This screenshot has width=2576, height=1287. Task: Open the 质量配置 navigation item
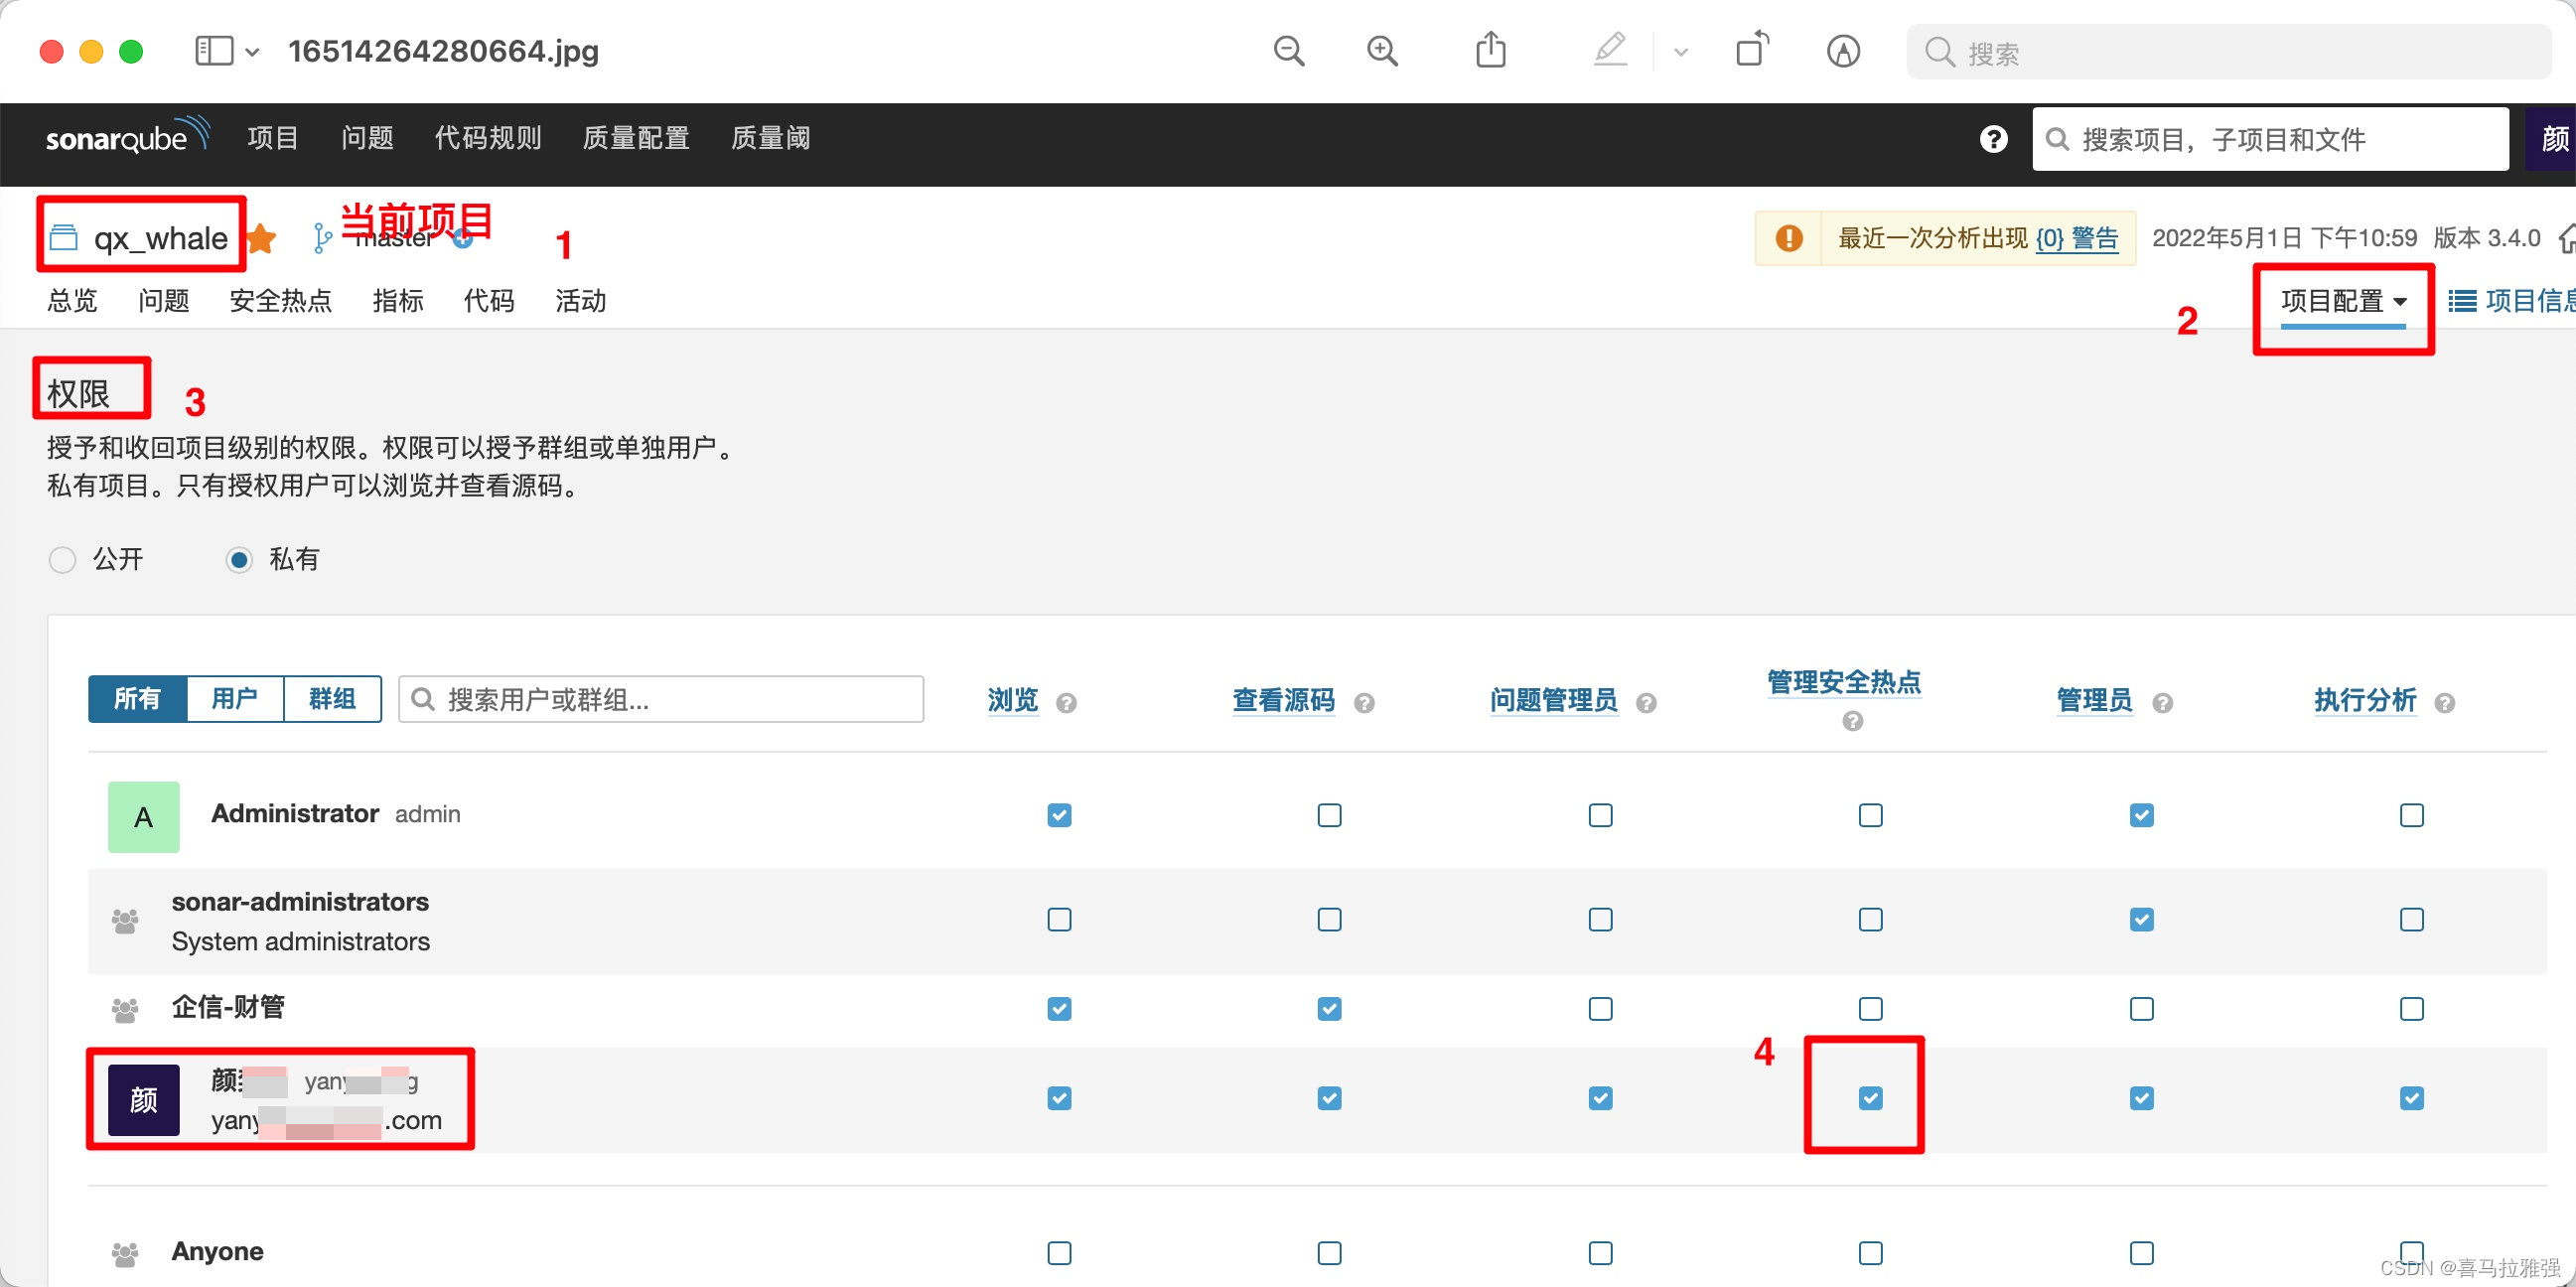[x=636, y=138]
